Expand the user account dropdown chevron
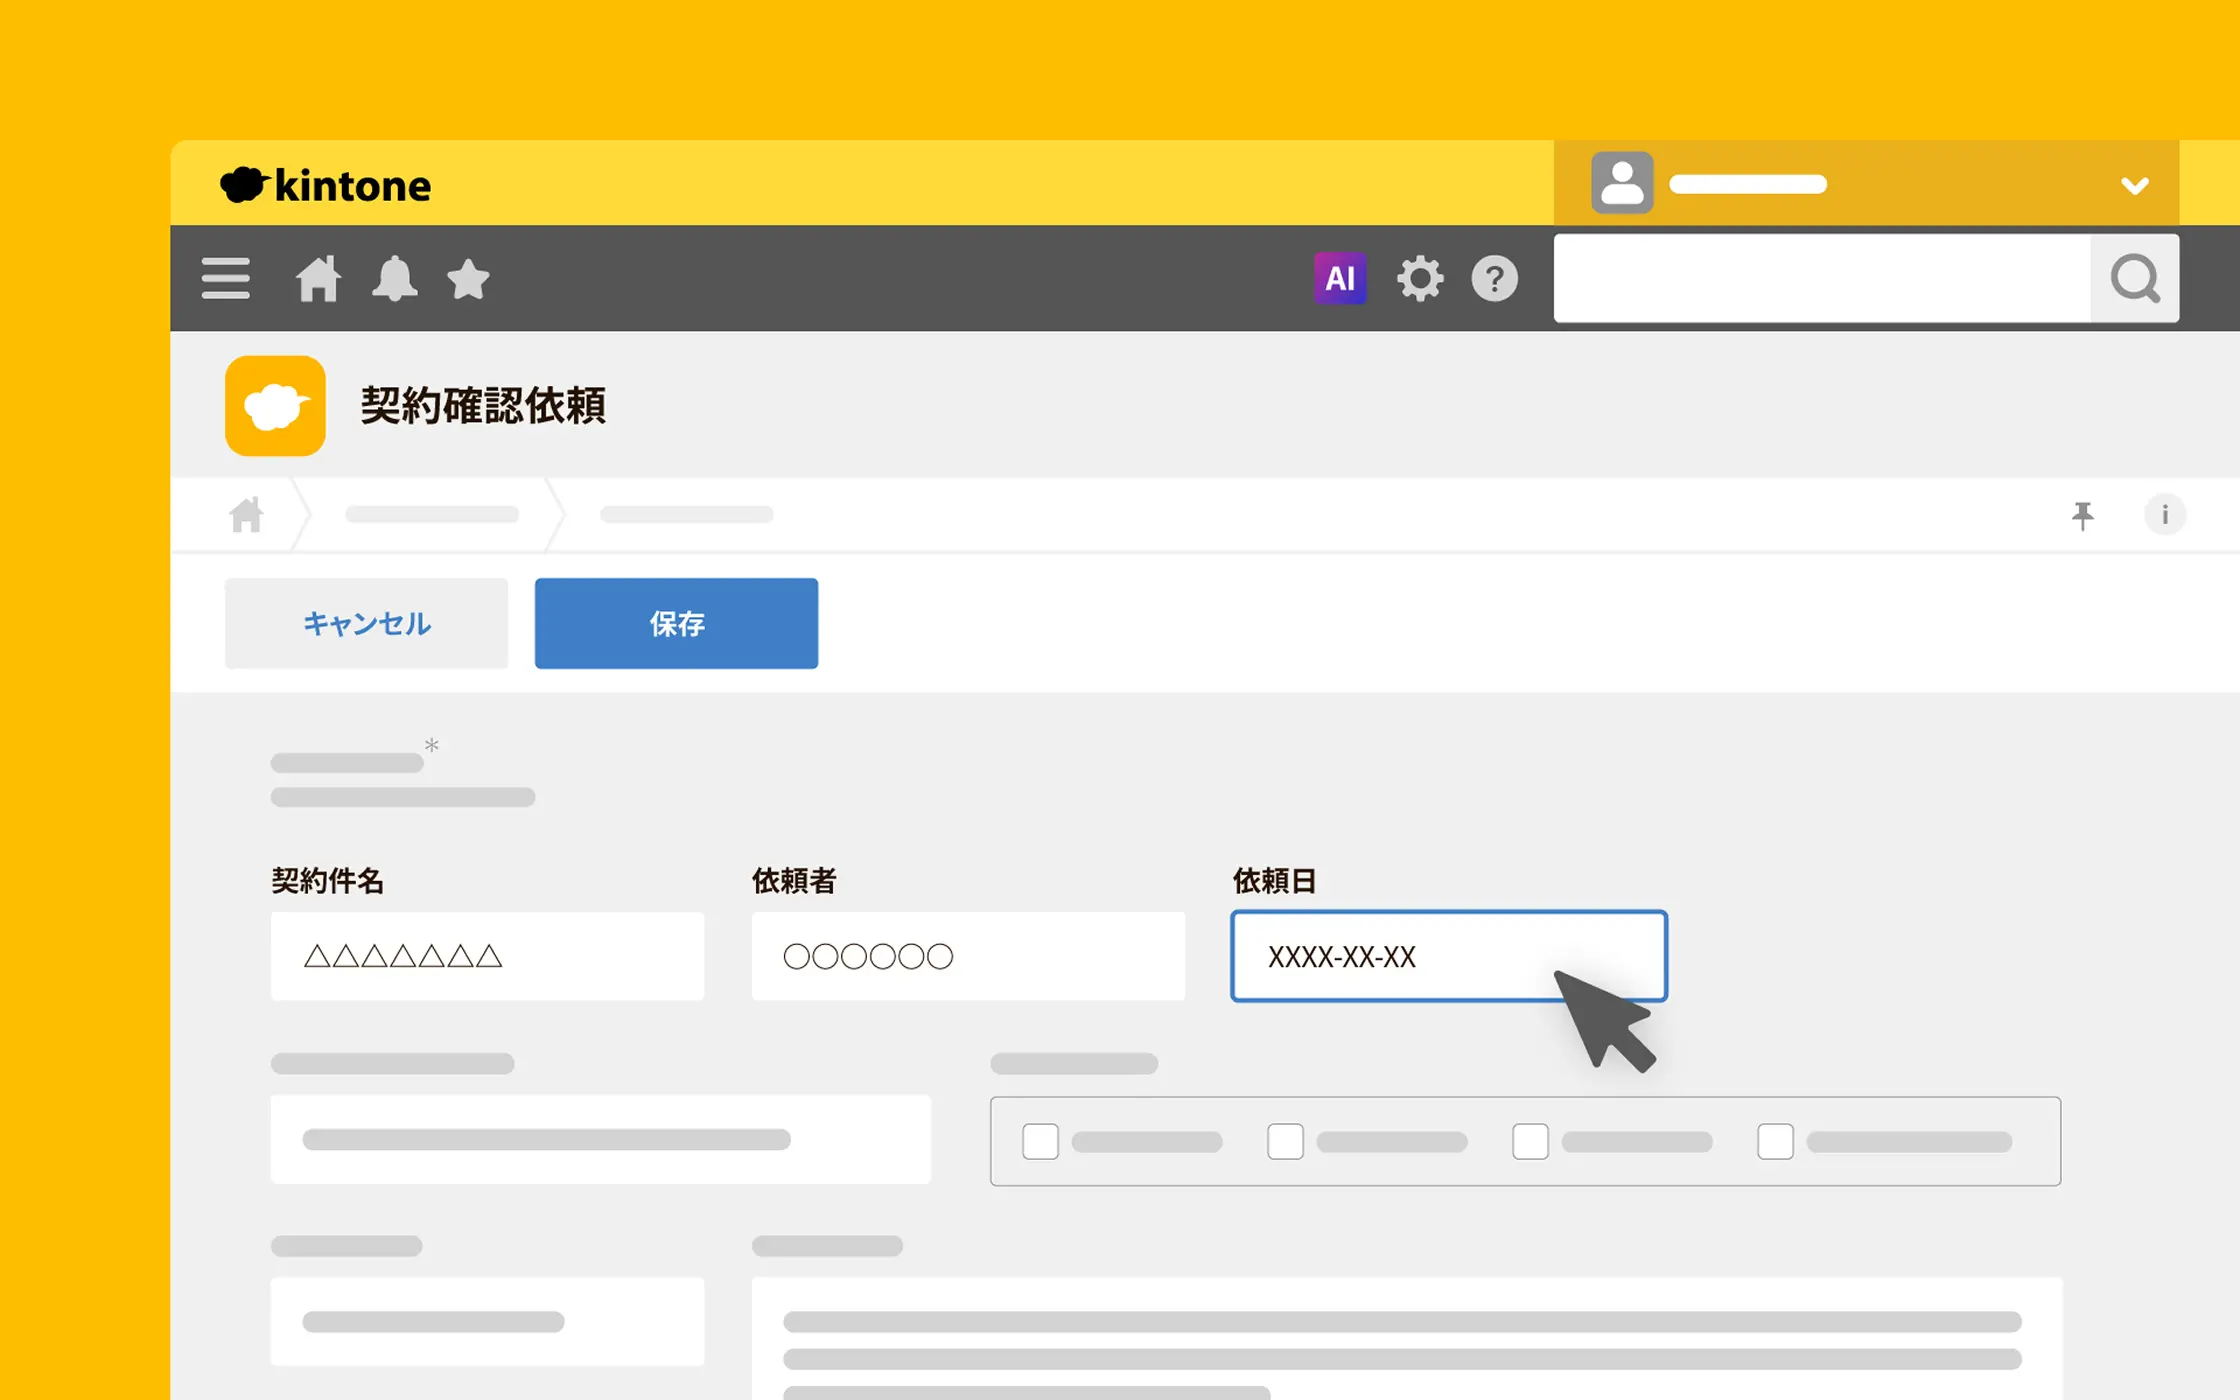 click(2134, 185)
